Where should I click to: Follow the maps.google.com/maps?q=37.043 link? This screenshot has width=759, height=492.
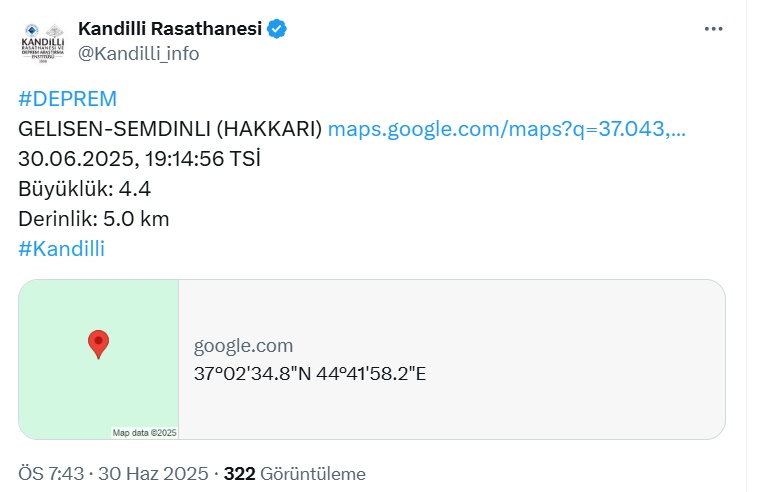[507, 129]
